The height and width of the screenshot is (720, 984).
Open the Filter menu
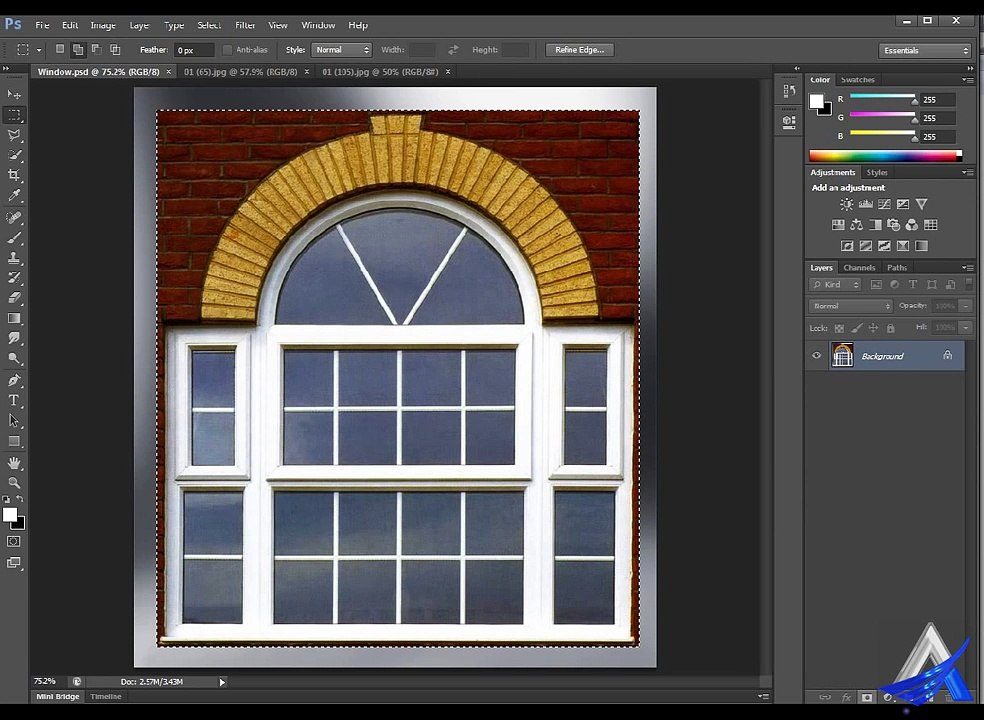coord(245,25)
